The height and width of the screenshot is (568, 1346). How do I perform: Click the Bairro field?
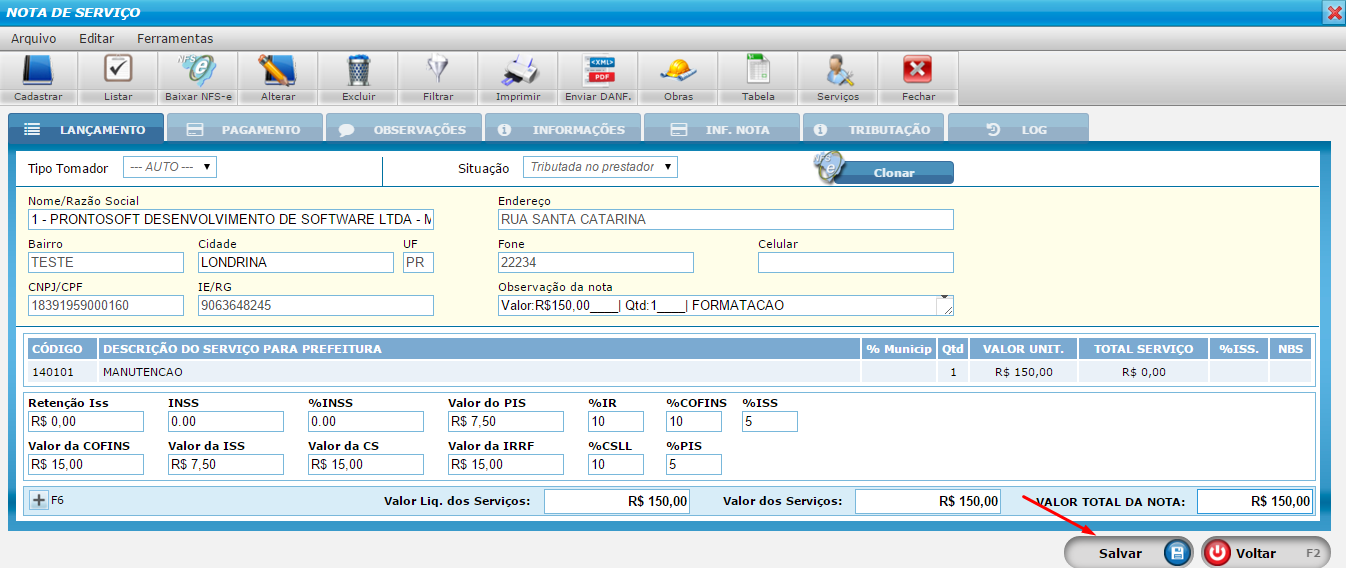tap(106, 262)
